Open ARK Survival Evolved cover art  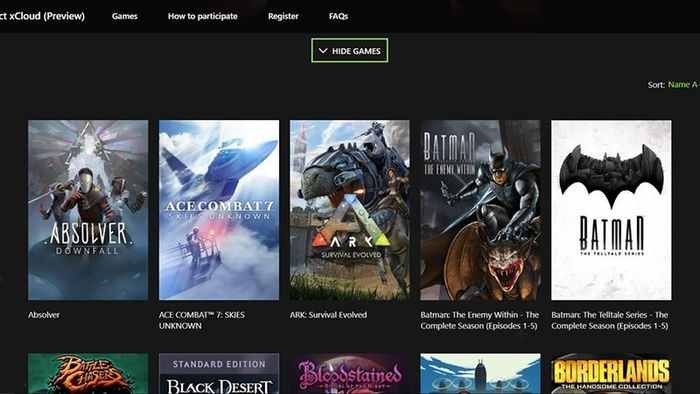(x=350, y=210)
